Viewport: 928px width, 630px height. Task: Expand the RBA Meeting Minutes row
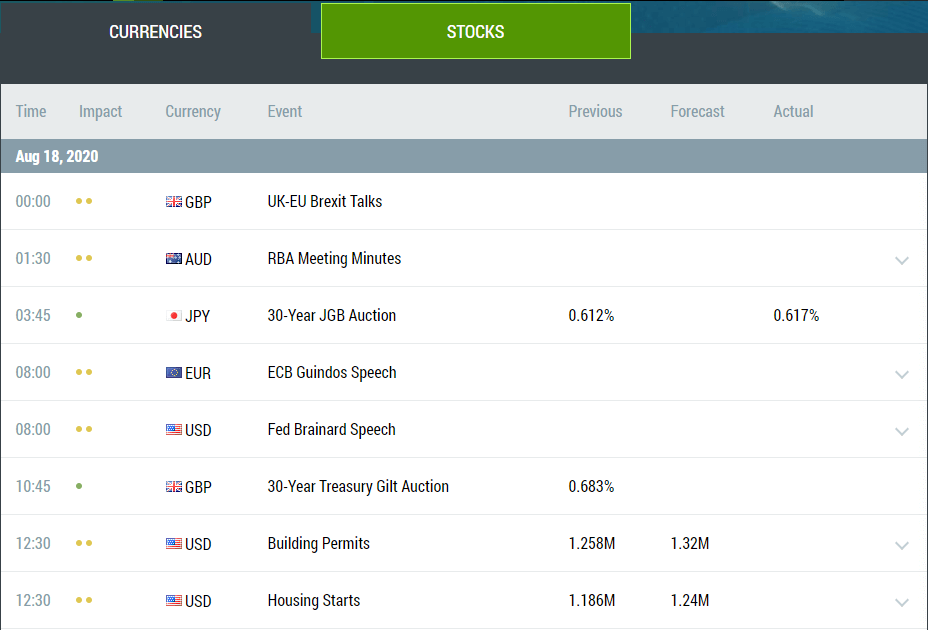coord(902,260)
